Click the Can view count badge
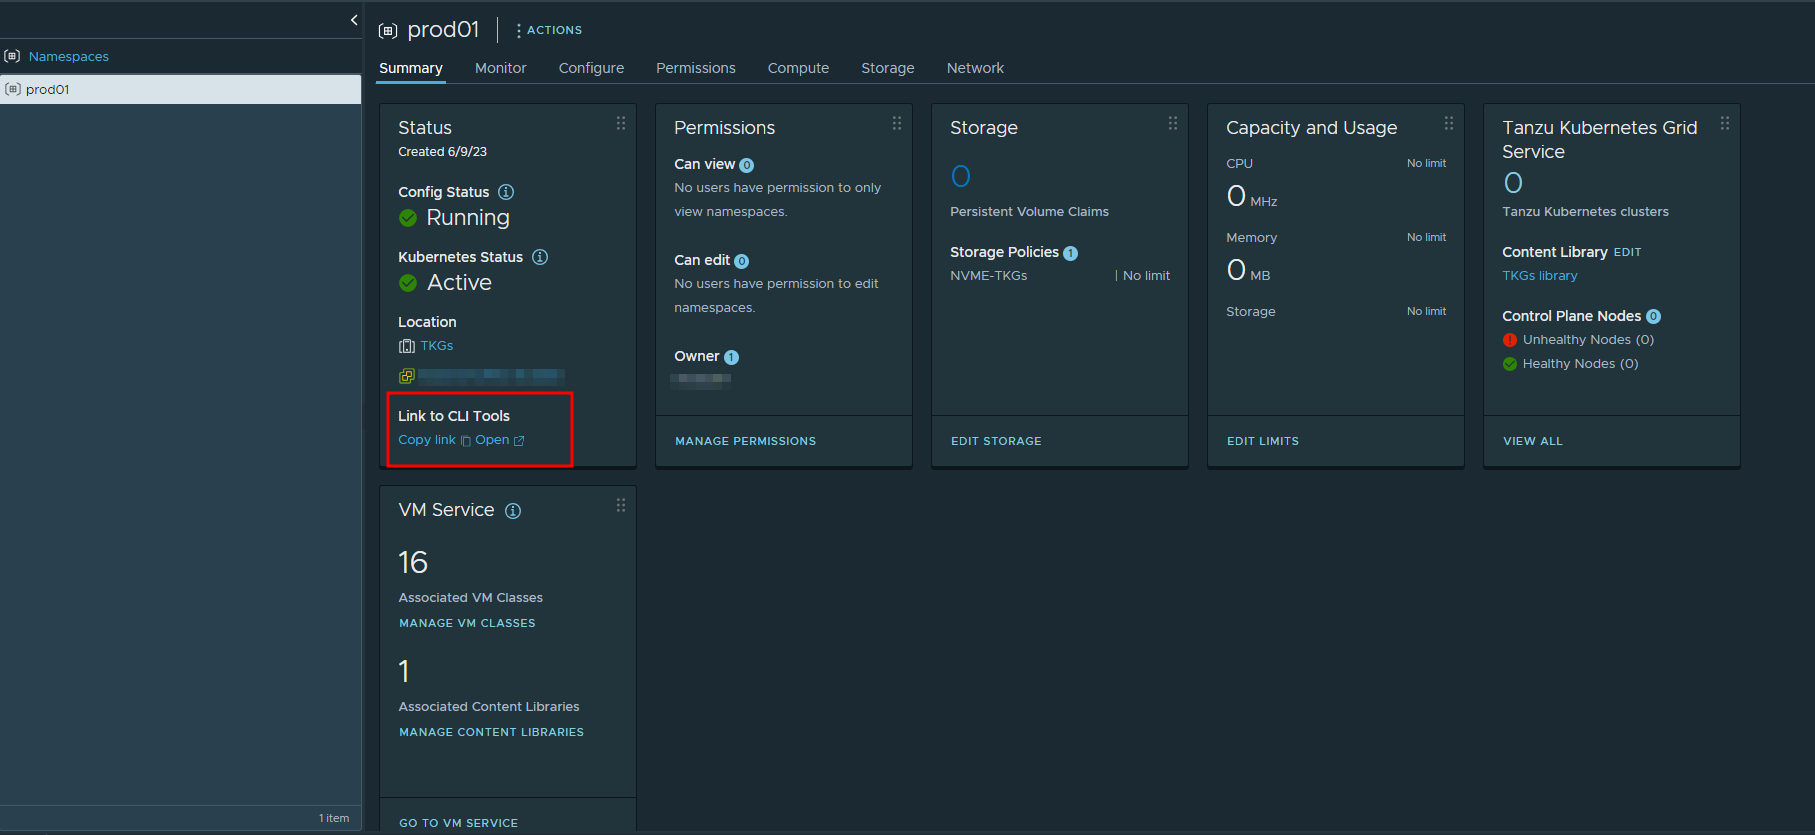 pos(746,165)
